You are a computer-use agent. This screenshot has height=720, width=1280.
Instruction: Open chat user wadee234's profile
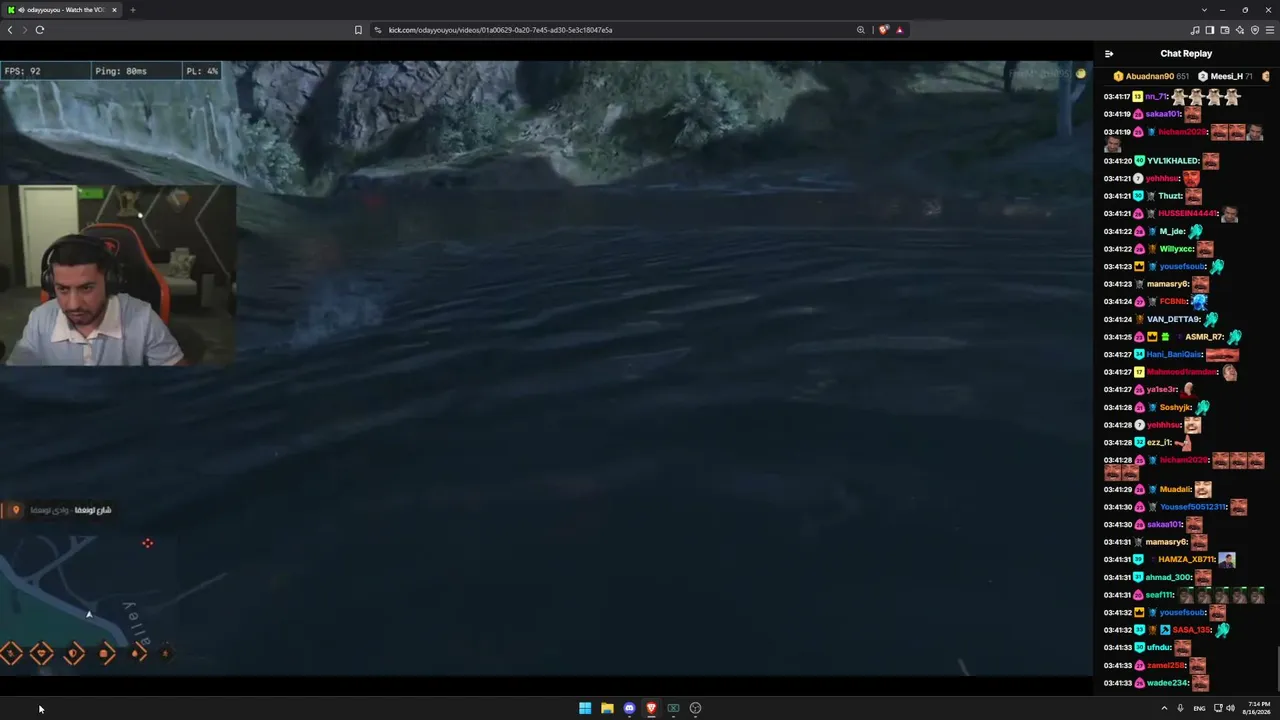(1167, 683)
